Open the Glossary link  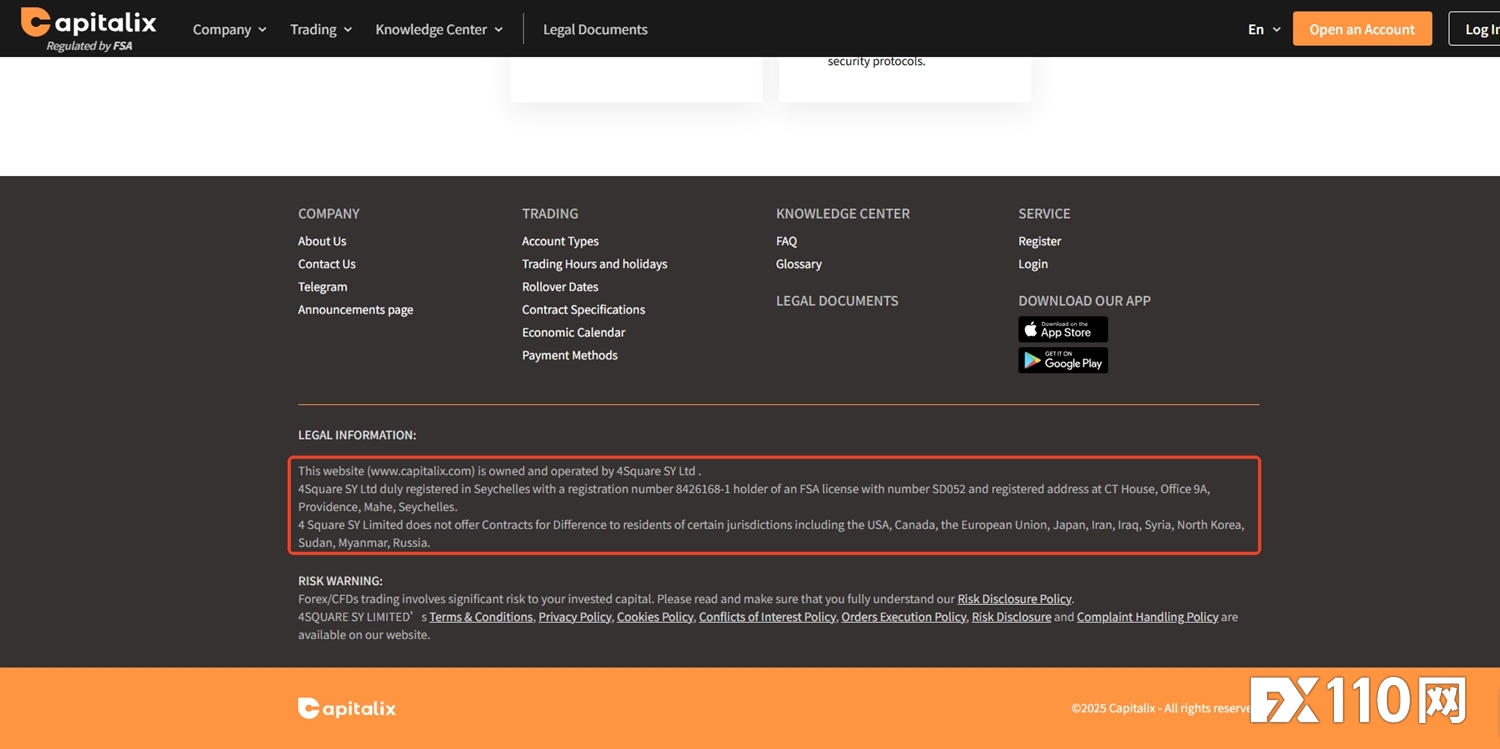(799, 264)
